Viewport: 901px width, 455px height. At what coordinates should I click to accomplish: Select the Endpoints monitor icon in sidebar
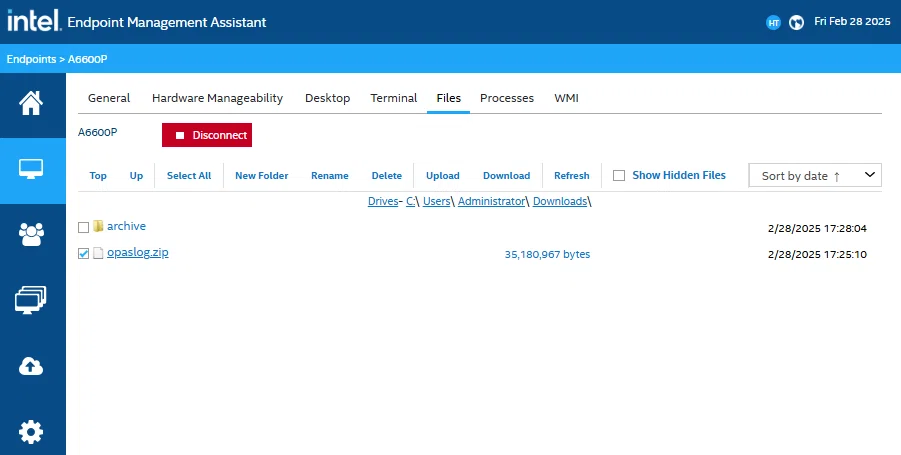[x=31, y=169]
